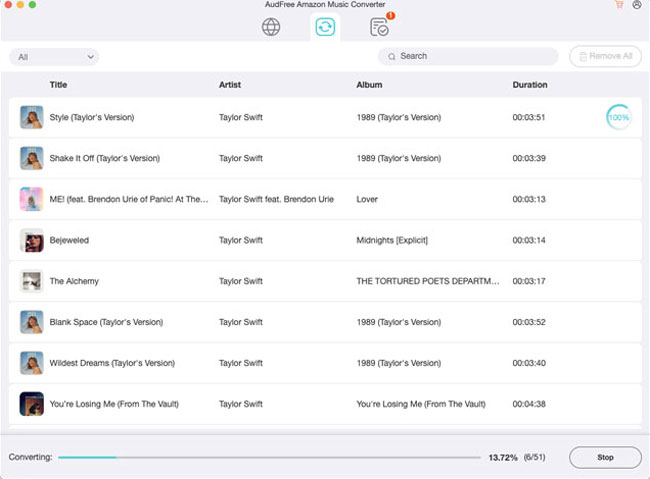Select The Alchemy track title
Image resolution: width=650 pixels, height=479 pixels.
tap(74, 281)
